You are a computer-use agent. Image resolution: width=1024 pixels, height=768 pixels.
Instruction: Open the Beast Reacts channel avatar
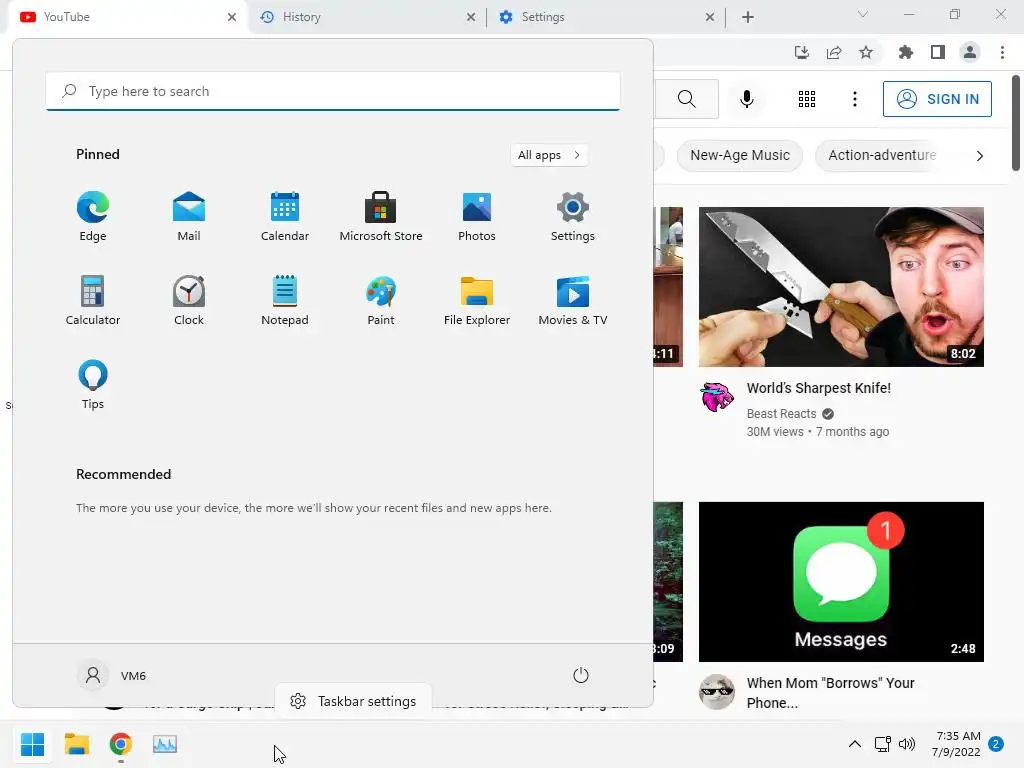pyautogui.click(x=717, y=397)
